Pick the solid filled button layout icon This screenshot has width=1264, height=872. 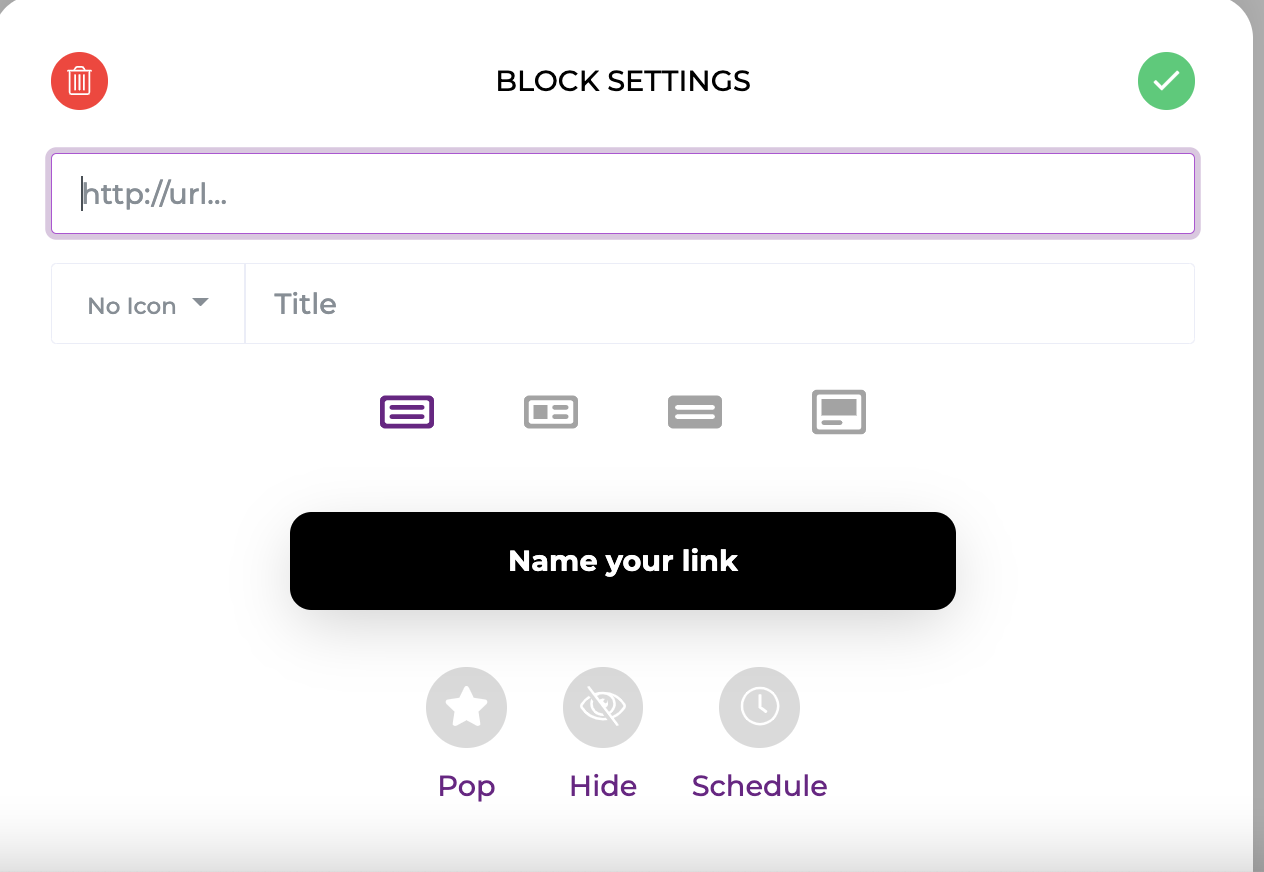(x=695, y=412)
